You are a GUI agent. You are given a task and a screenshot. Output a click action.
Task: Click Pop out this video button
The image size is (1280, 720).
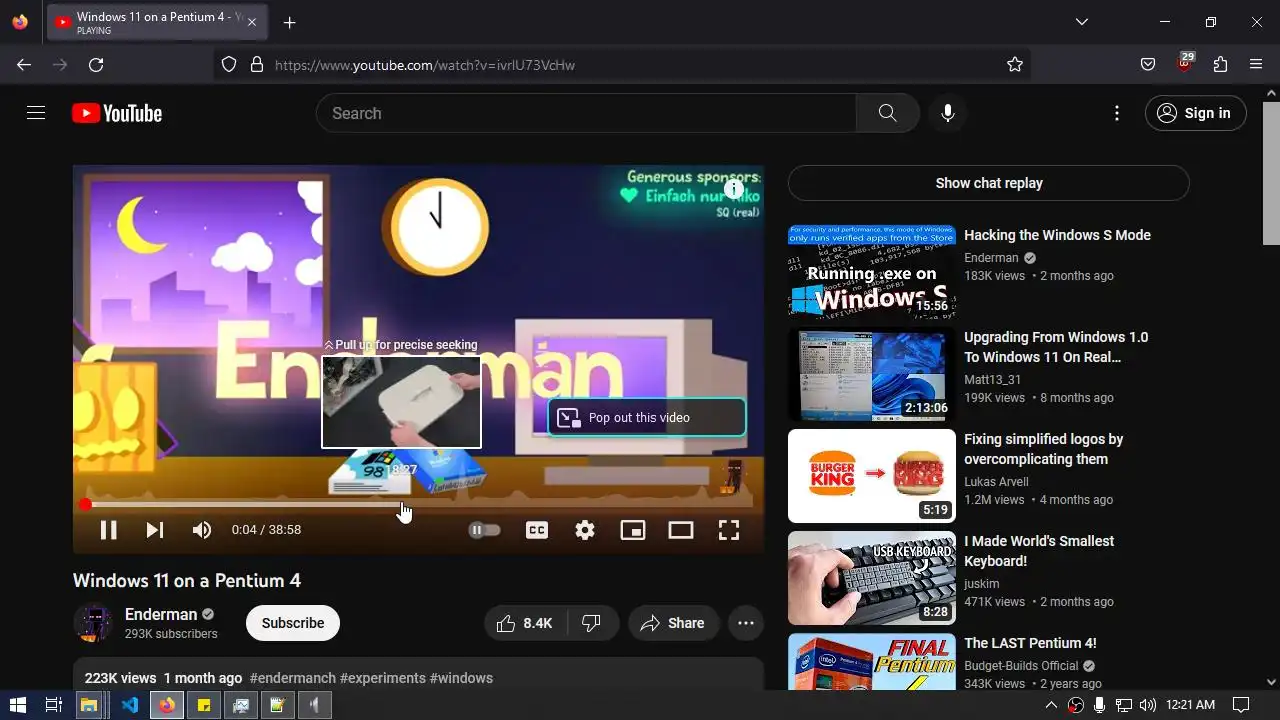pyautogui.click(x=646, y=417)
